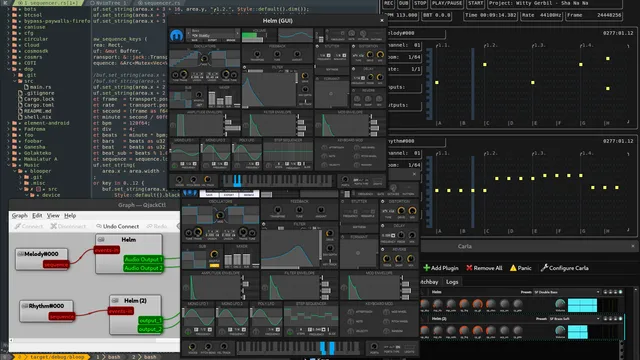Viewport: 640px width, 360px height.
Task: Toggle Stutter power button in Helm (GUI)
Action: pos(317,47)
